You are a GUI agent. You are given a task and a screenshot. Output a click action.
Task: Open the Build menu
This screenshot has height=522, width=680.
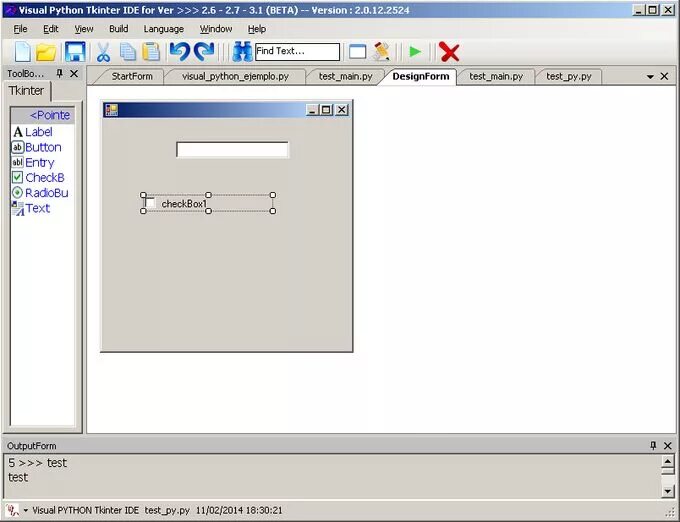(118, 29)
